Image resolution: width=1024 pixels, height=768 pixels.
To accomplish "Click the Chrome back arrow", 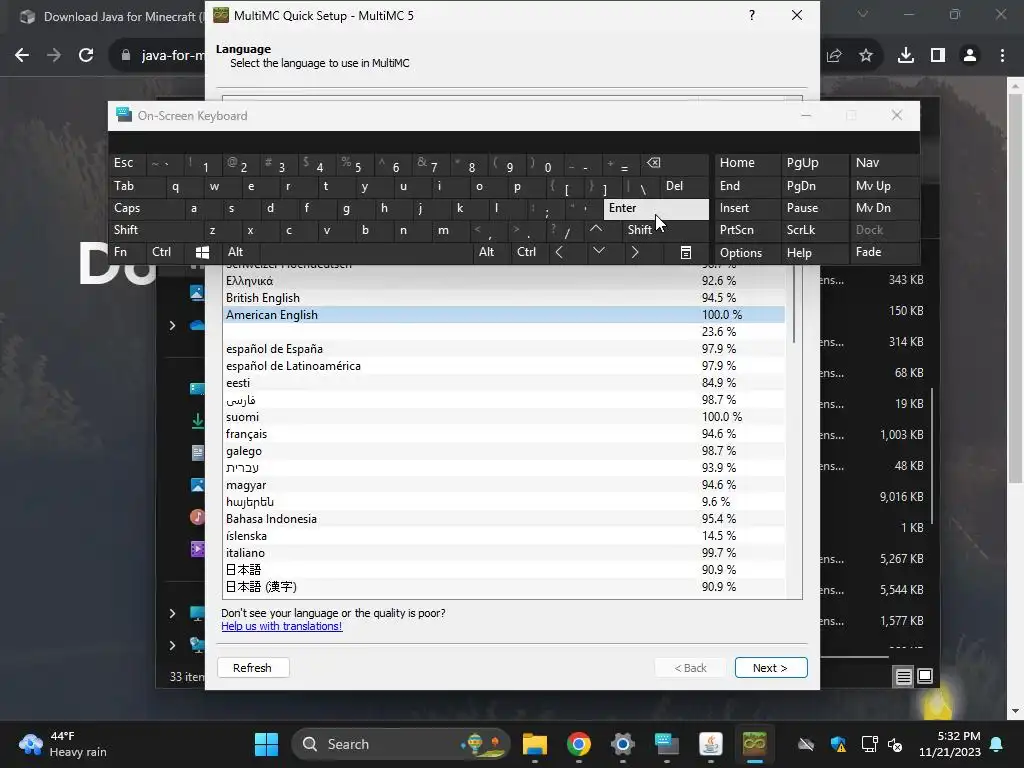I will pos(22,56).
